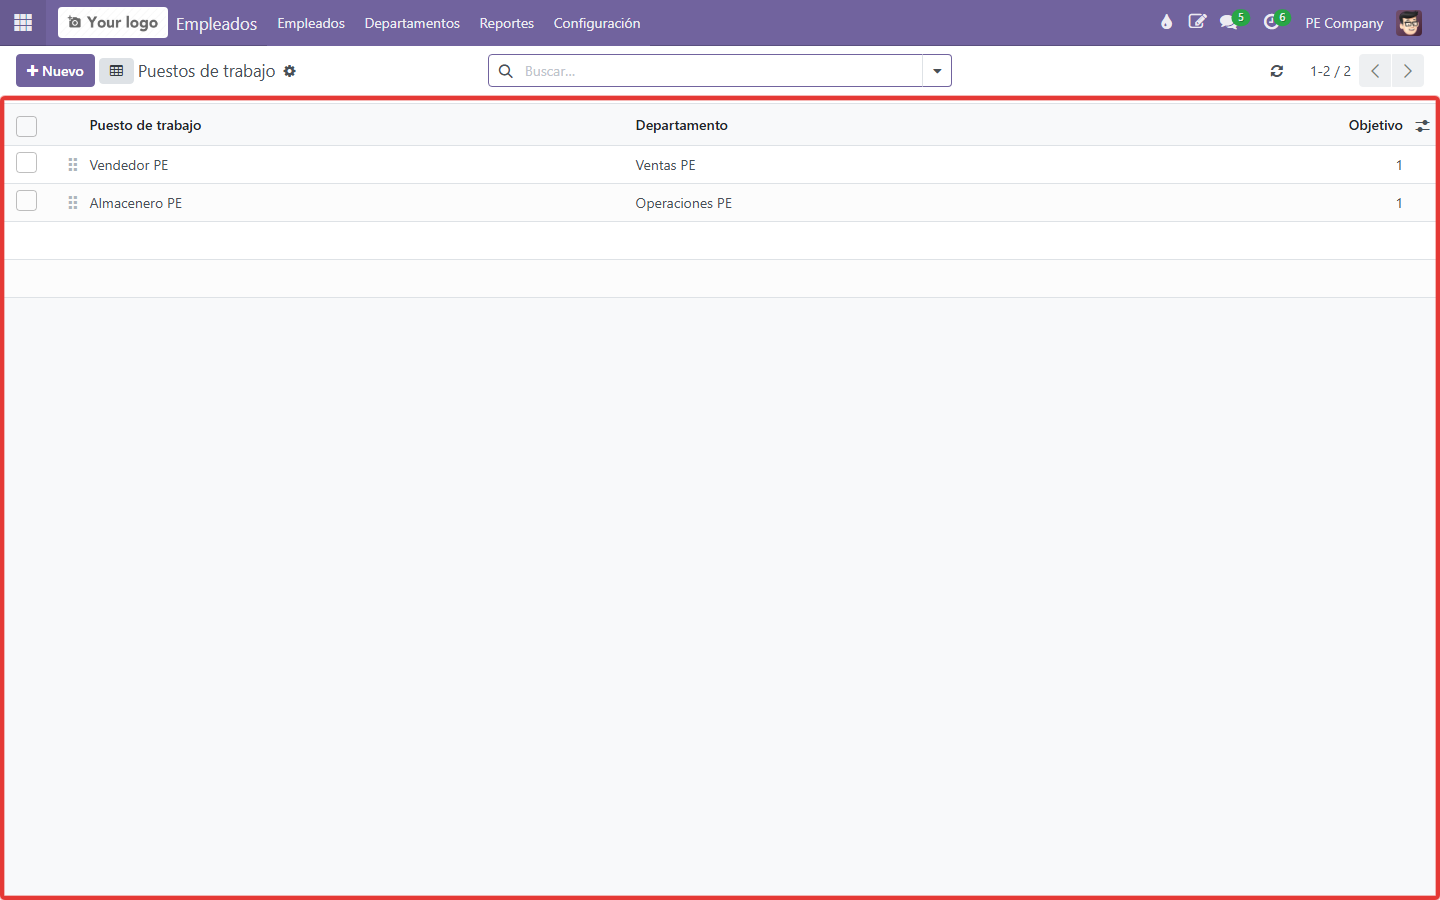Go to previous page arrow
The width and height of the screenshot is (1440, 900).
pyautogui.click(x=1375, y=71)
